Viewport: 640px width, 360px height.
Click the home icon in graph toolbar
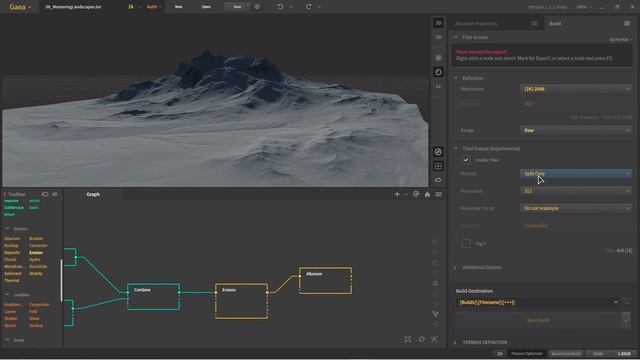click(x=427, y=195)
